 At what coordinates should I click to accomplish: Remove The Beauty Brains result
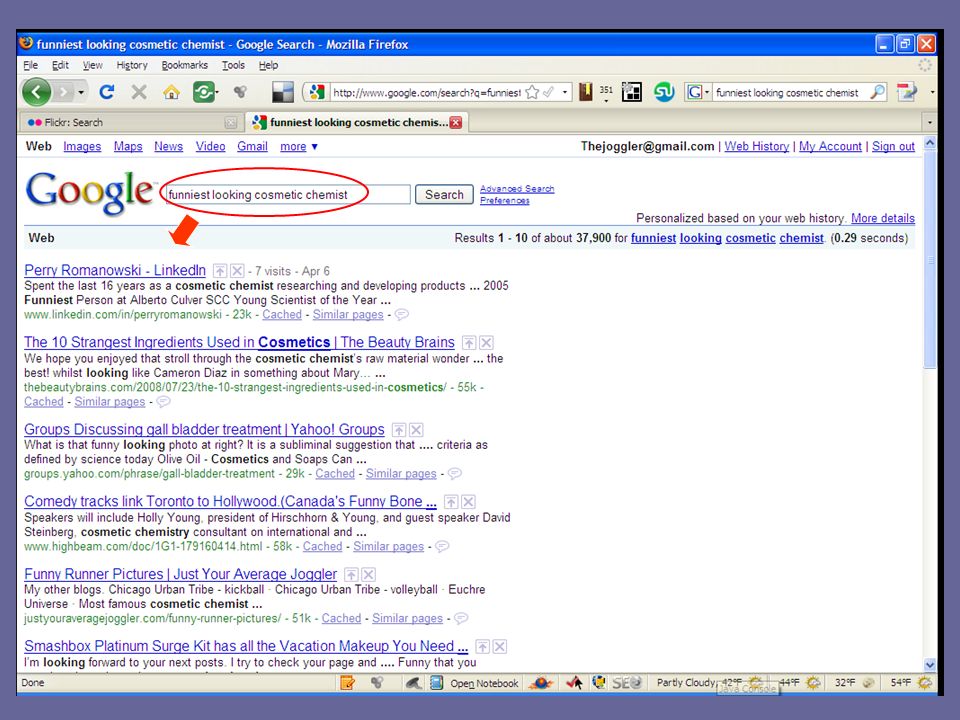[486, 342]
